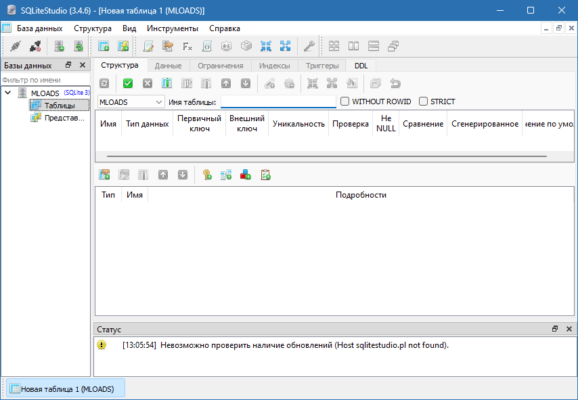The height and width of the screenshot is (400, 578).
Task: Tile windows horizontally with the two-column icon
Action: (354, 46)
